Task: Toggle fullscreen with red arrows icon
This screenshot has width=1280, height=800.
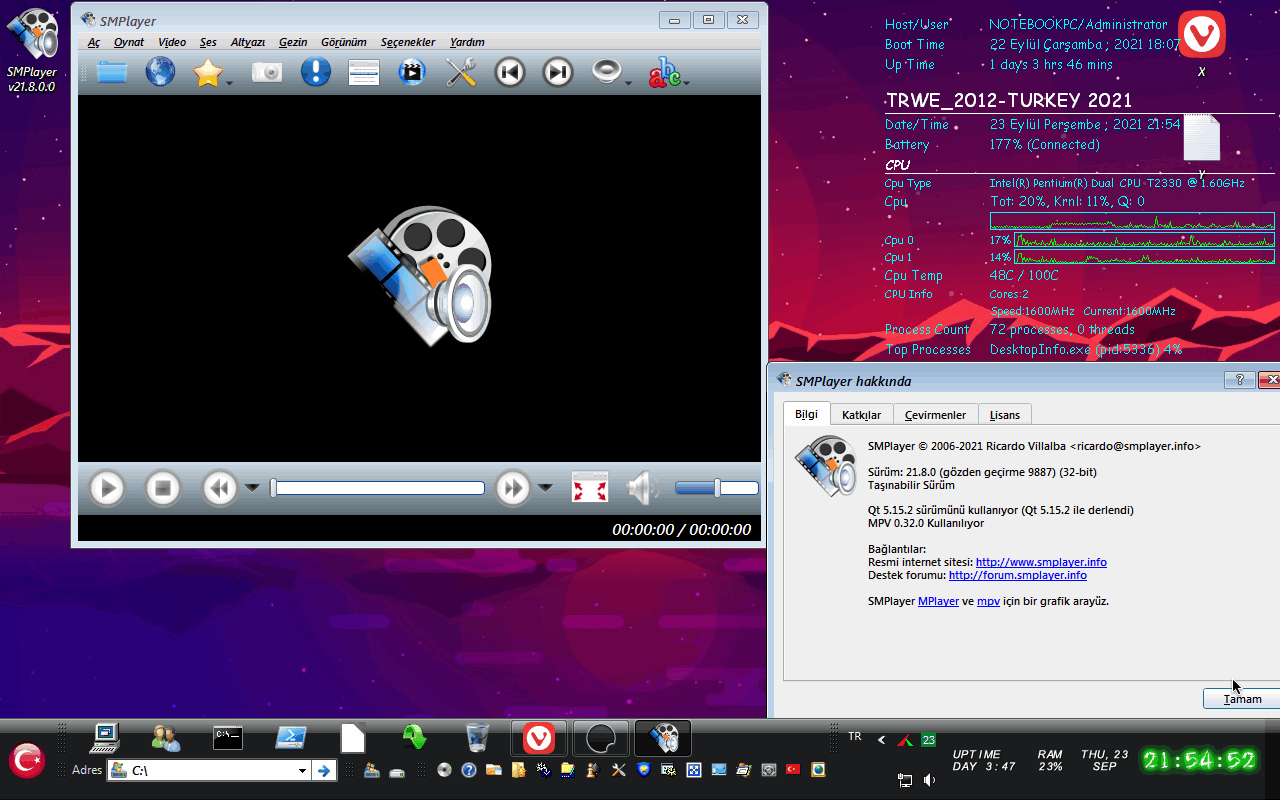Action: point(590,488)
